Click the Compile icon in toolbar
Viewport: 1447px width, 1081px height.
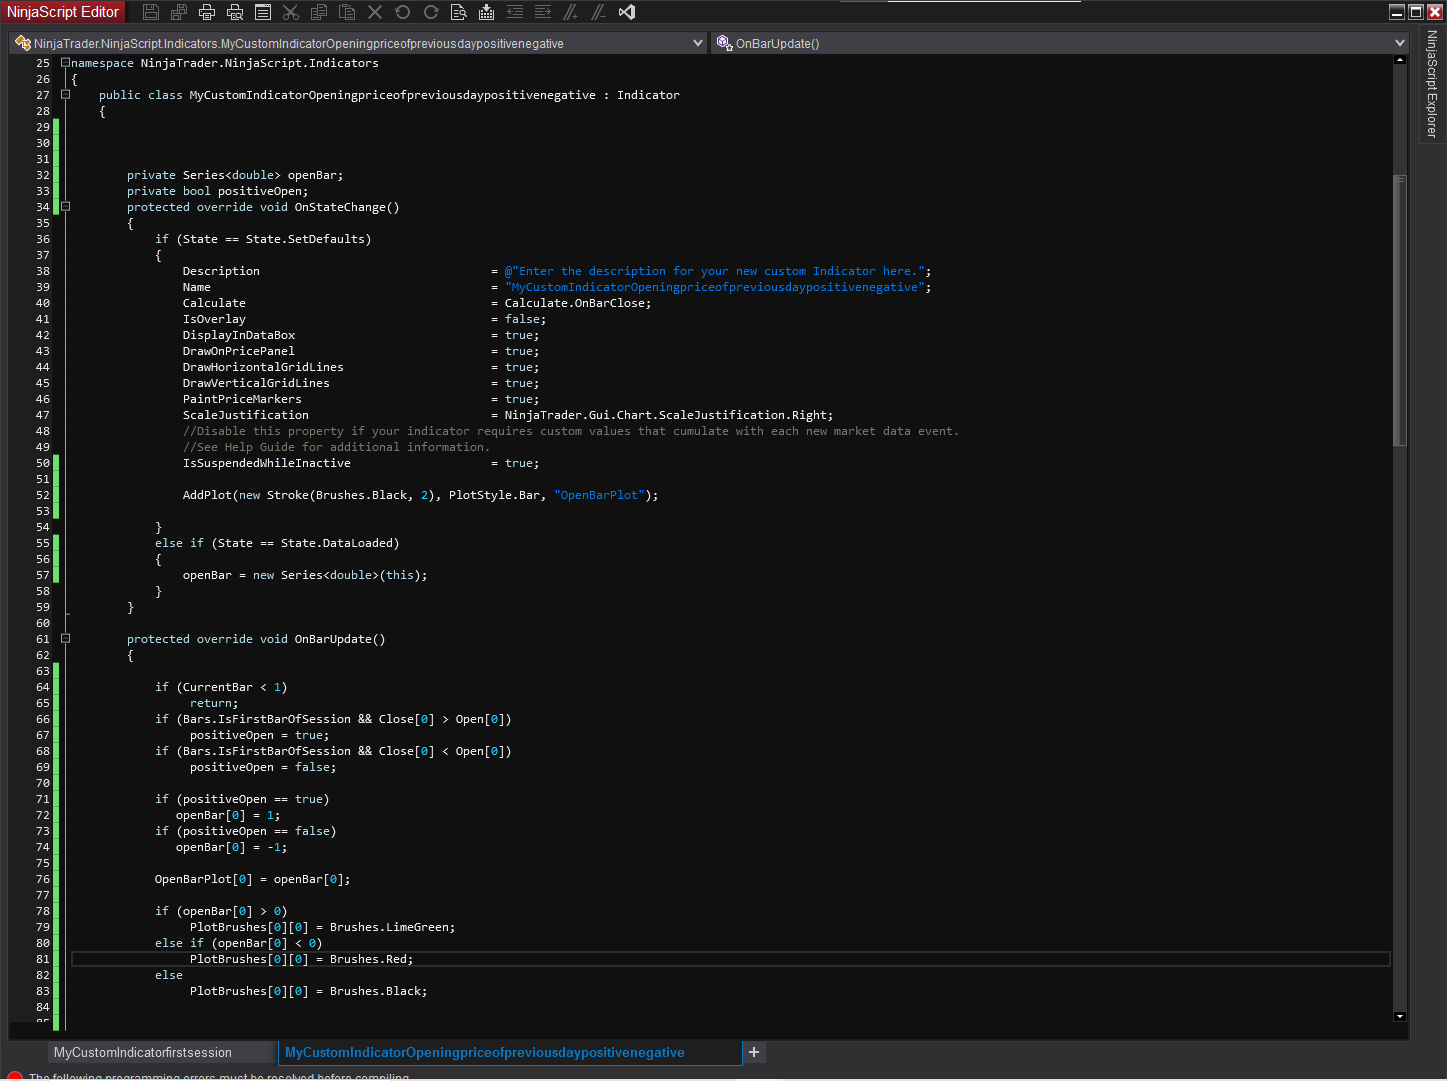(x=487, y=12)
